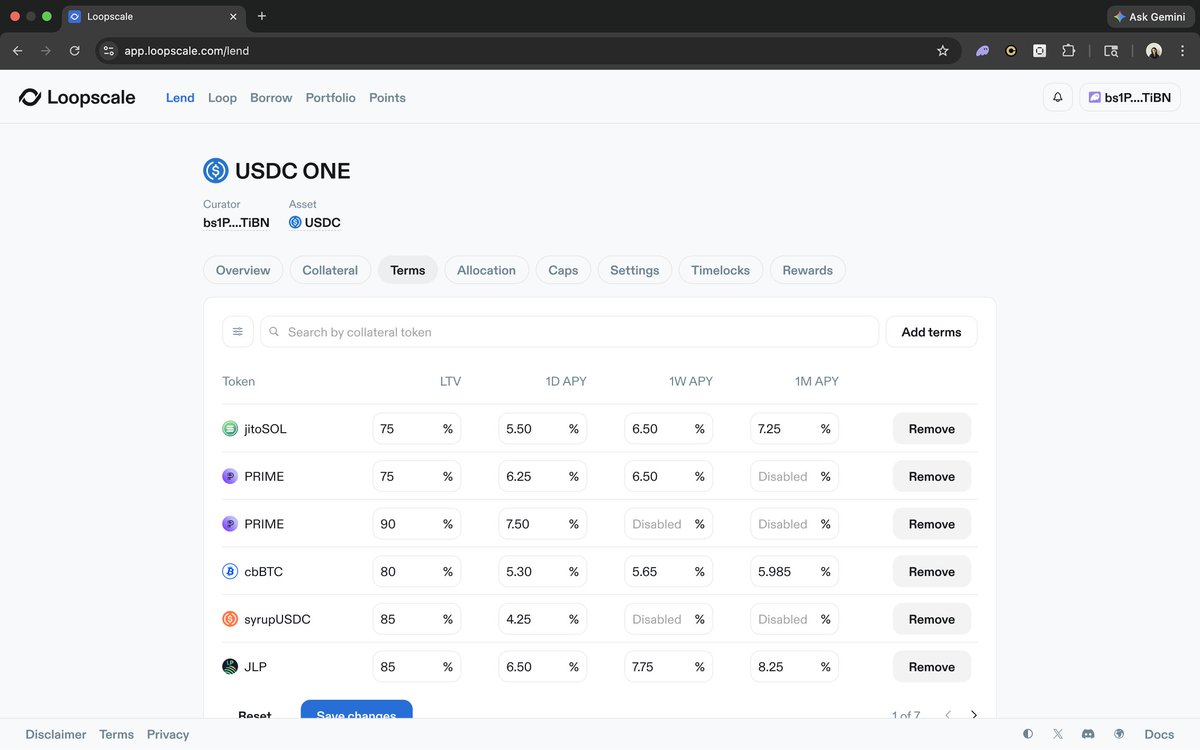Click the disabled 1W APY field for syrupUSDC
Screen dimensions: 1200x750
[x=668, y=619]
